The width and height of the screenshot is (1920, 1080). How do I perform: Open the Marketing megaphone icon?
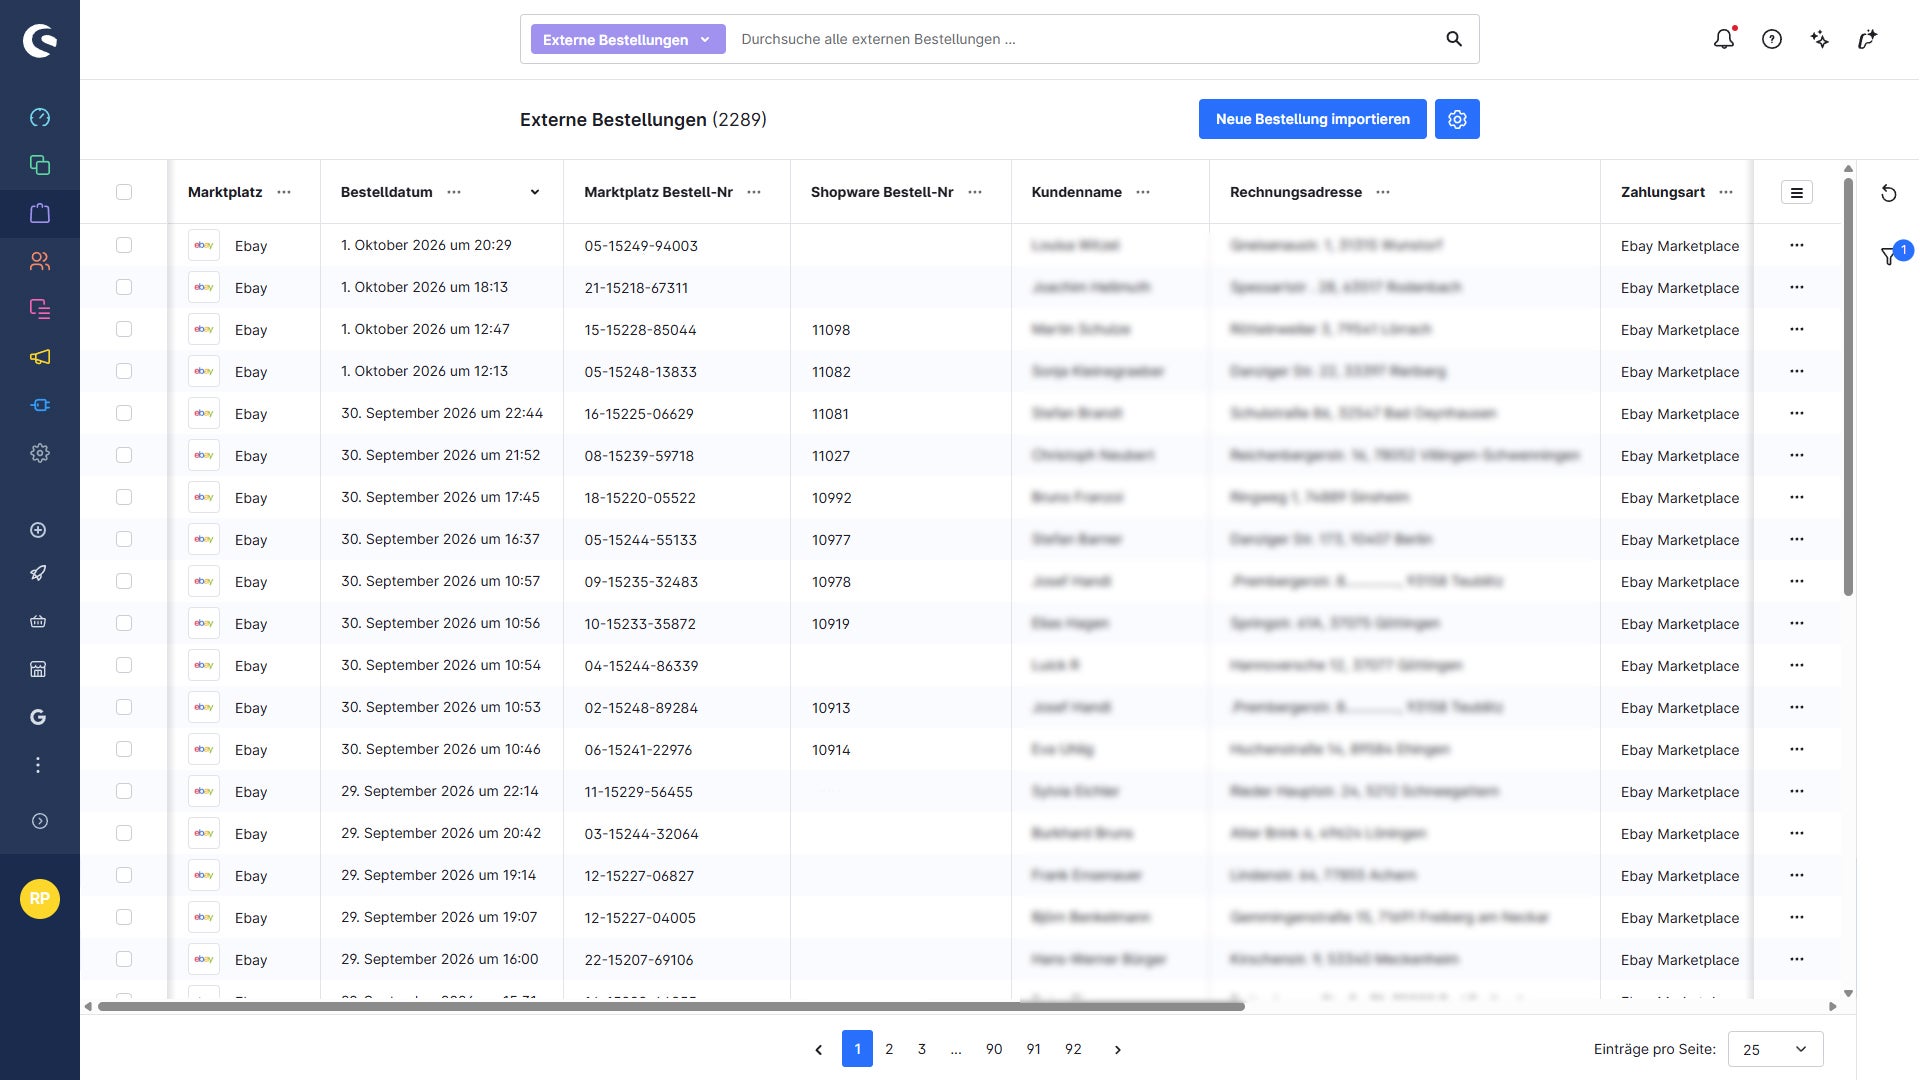(40, 357)
